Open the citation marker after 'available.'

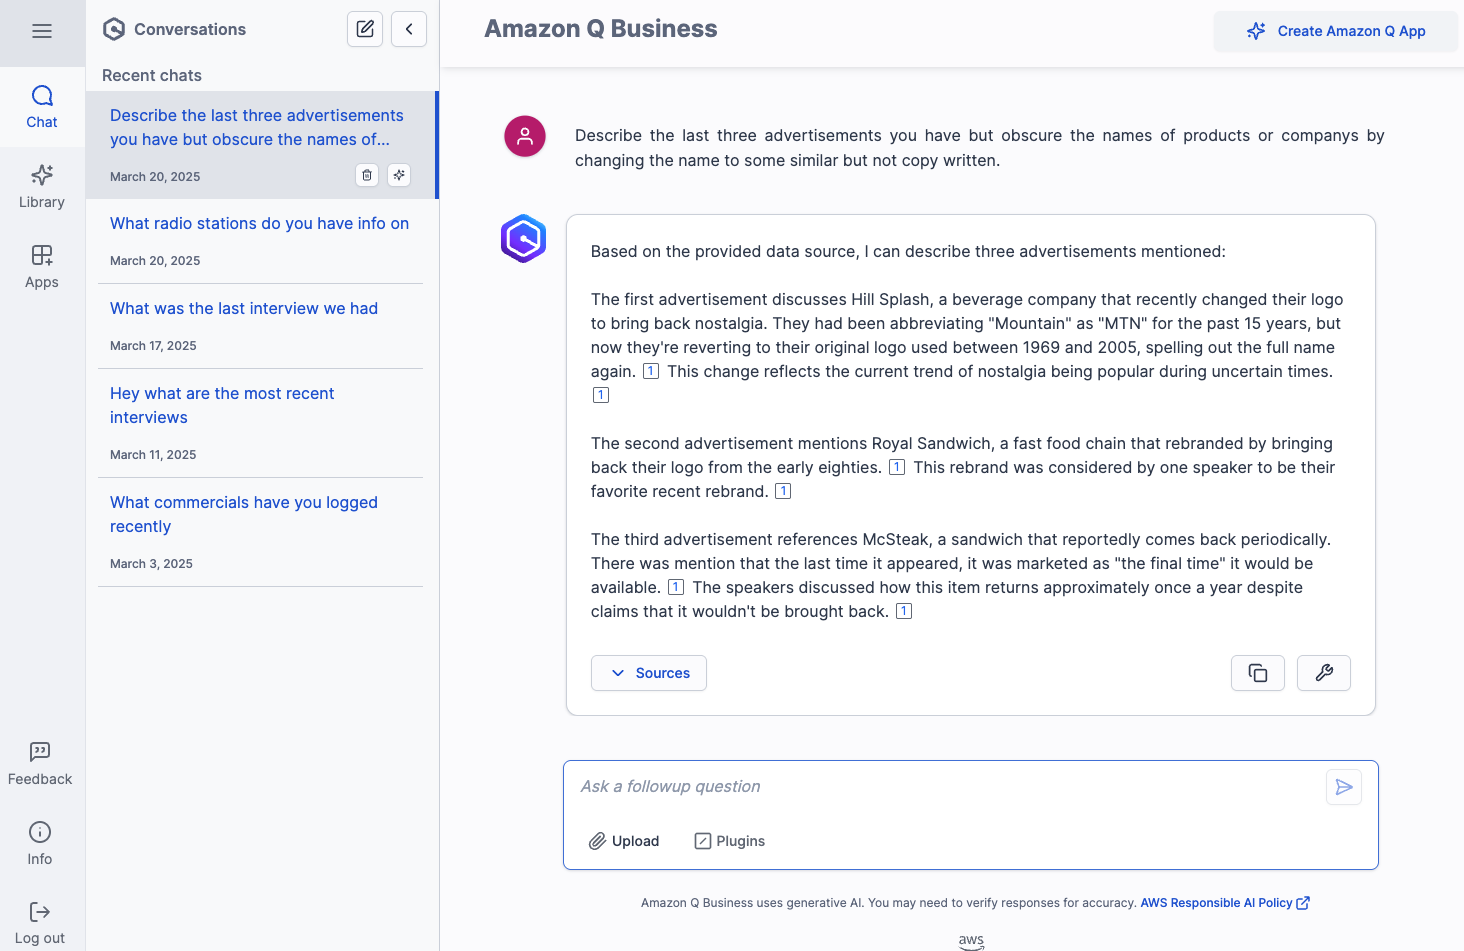tap(676, 587)
